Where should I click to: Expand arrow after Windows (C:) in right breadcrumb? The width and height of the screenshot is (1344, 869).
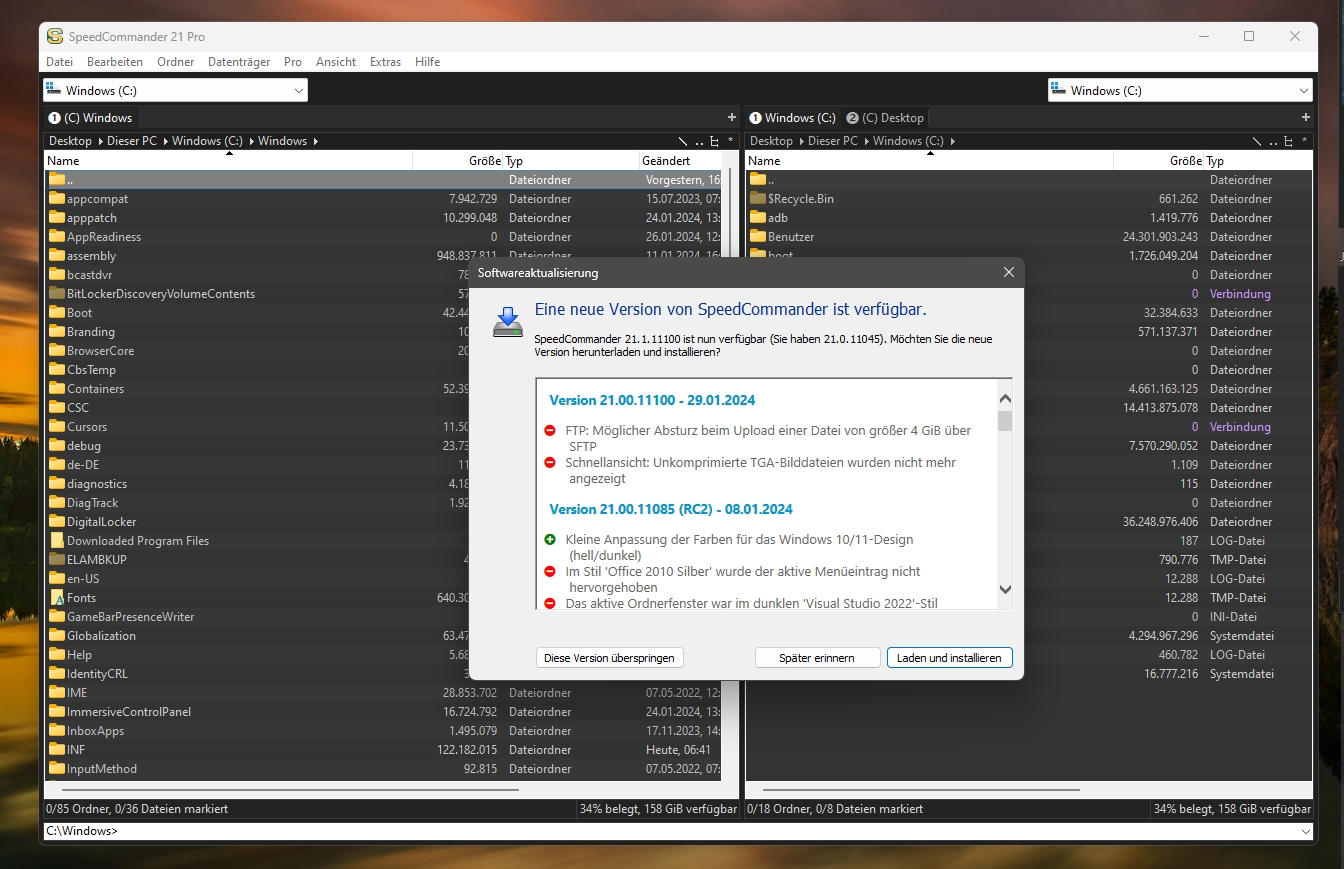[951, 141]
